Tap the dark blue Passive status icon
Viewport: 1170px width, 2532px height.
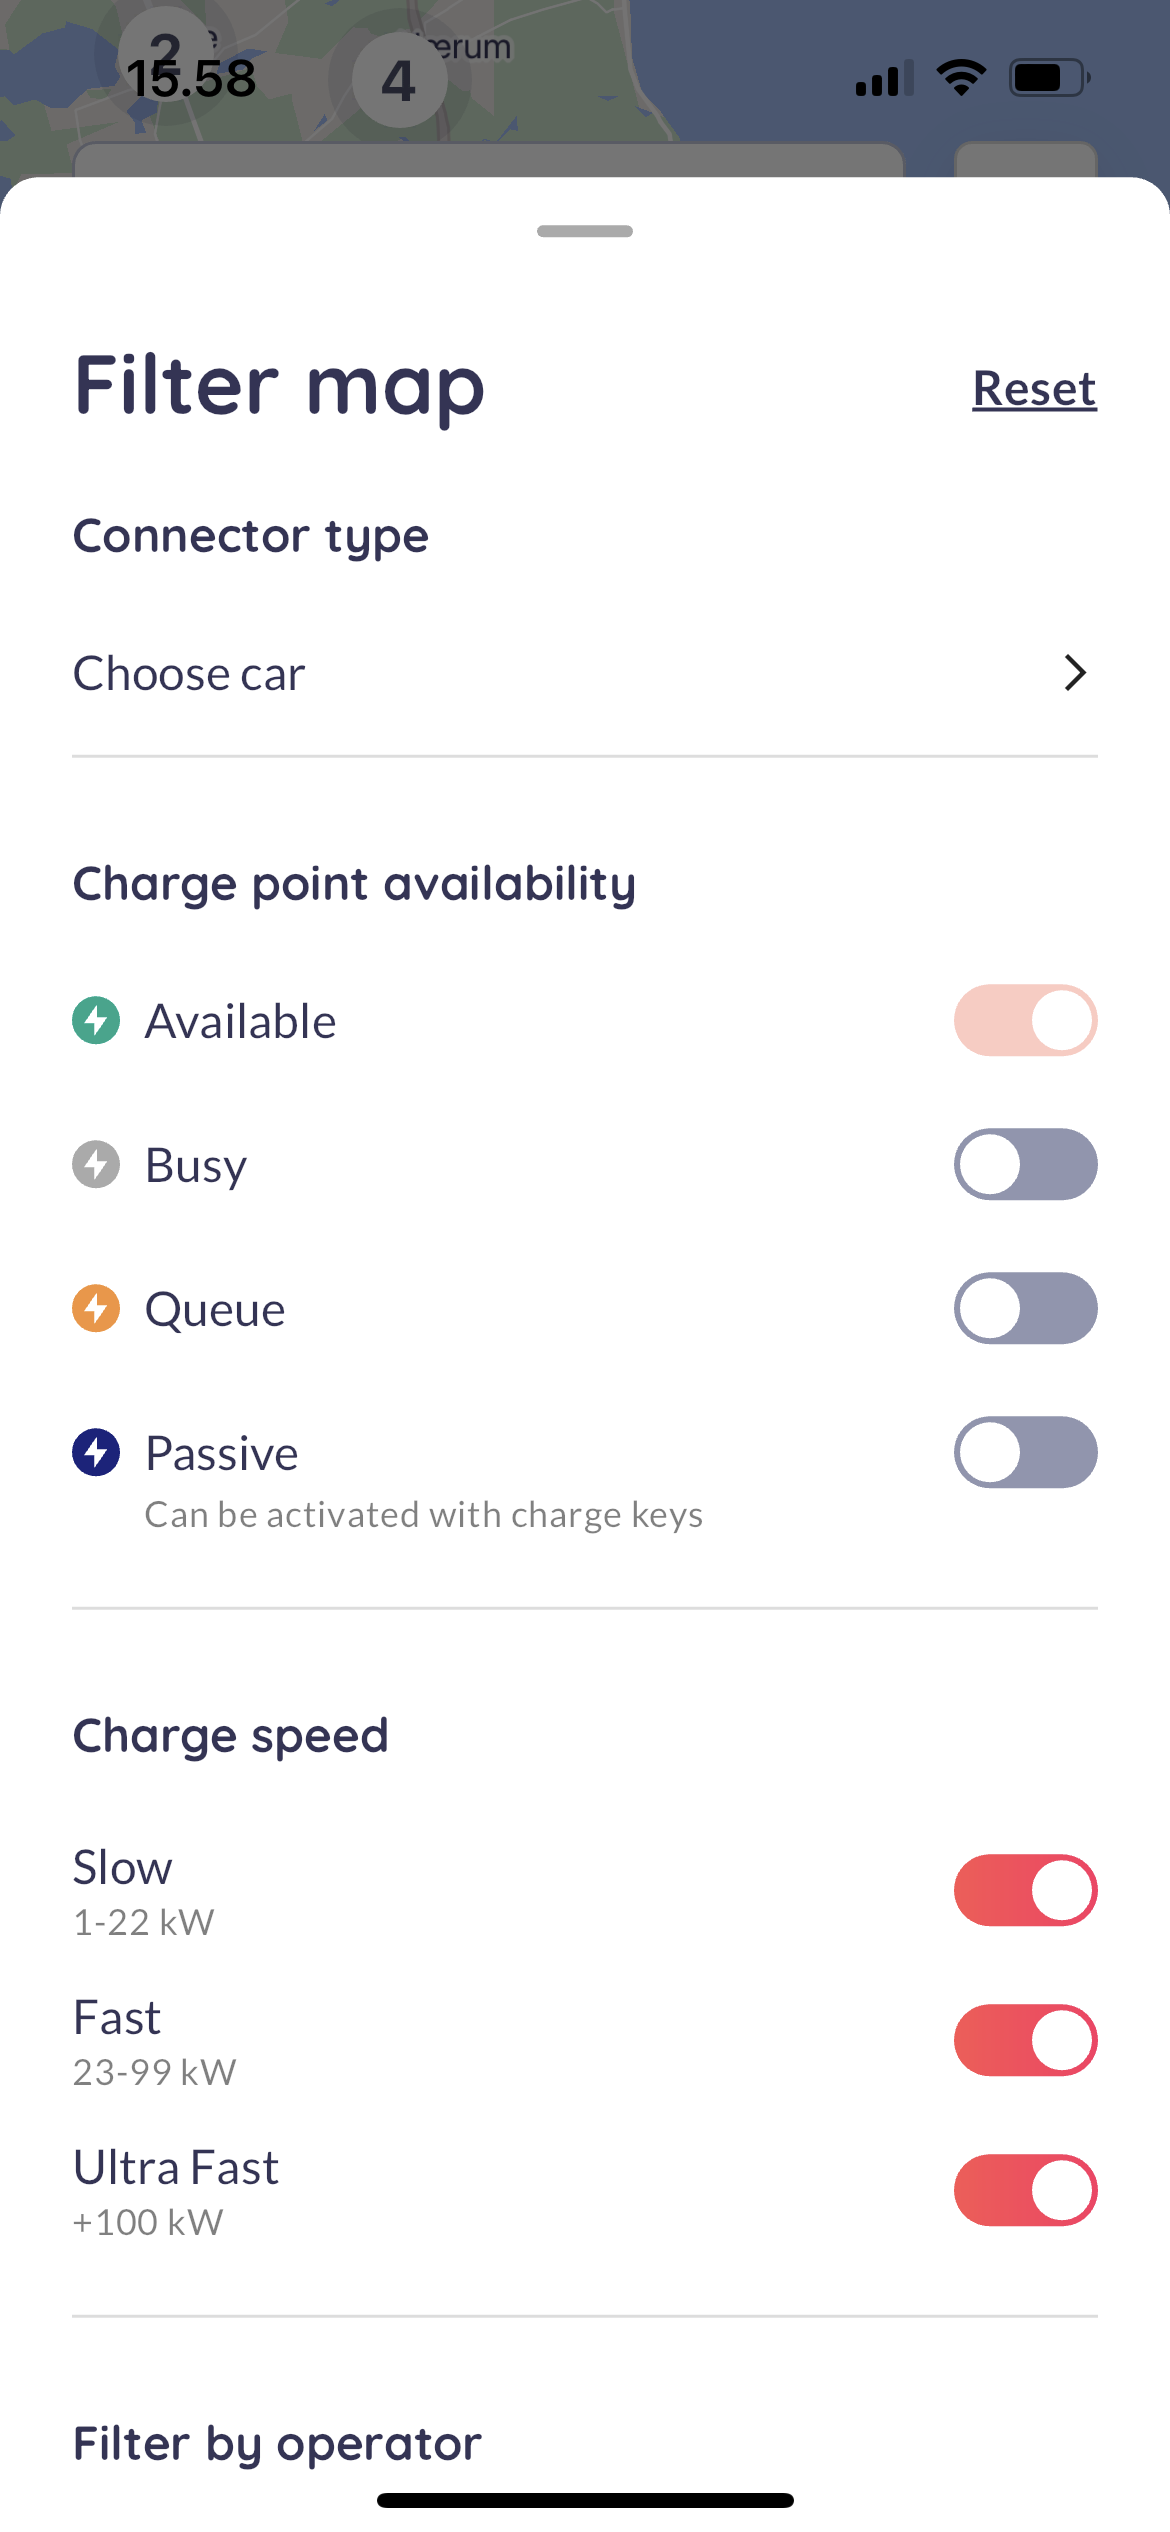coord(96,1453)
